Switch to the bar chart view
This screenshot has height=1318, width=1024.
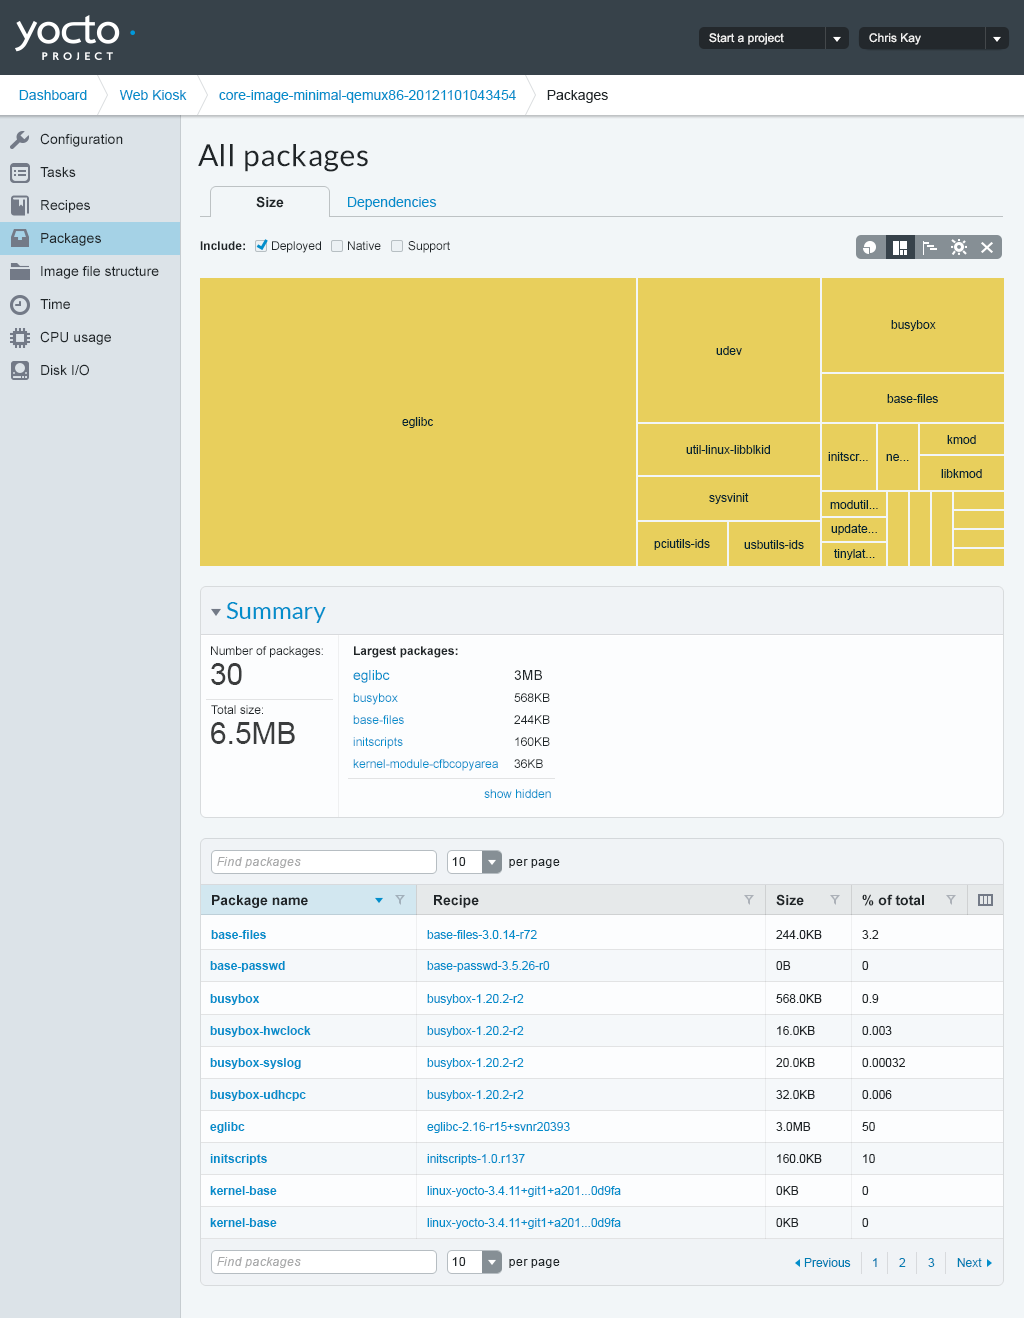click(929, 247)
